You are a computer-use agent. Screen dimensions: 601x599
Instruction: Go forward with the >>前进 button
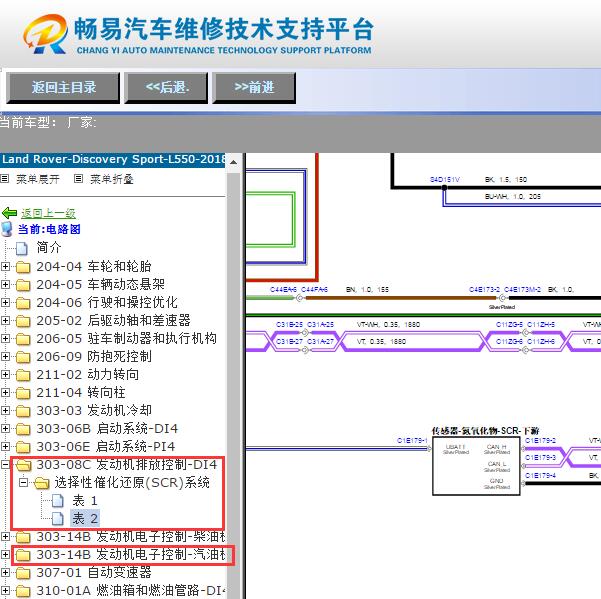(254, 88)
